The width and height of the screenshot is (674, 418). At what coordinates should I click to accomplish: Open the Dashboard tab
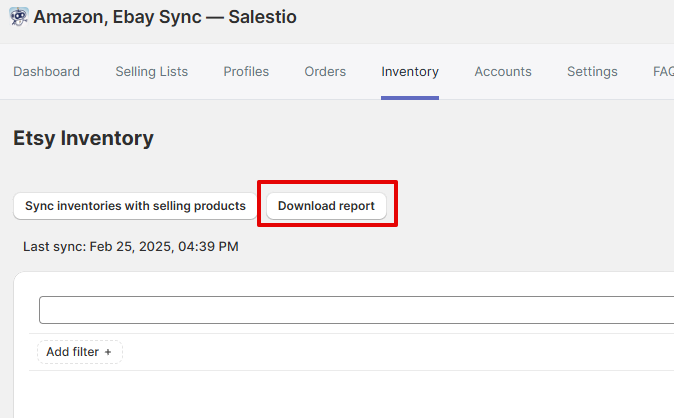(x=46, y=71)
